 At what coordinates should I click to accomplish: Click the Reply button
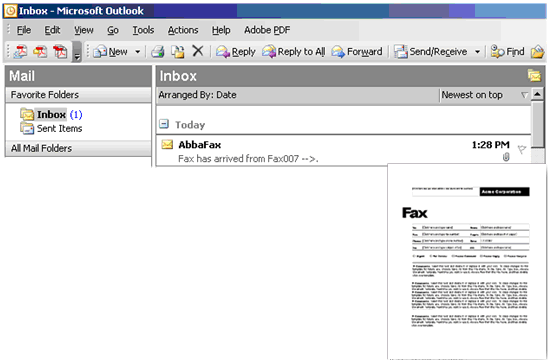236,52
